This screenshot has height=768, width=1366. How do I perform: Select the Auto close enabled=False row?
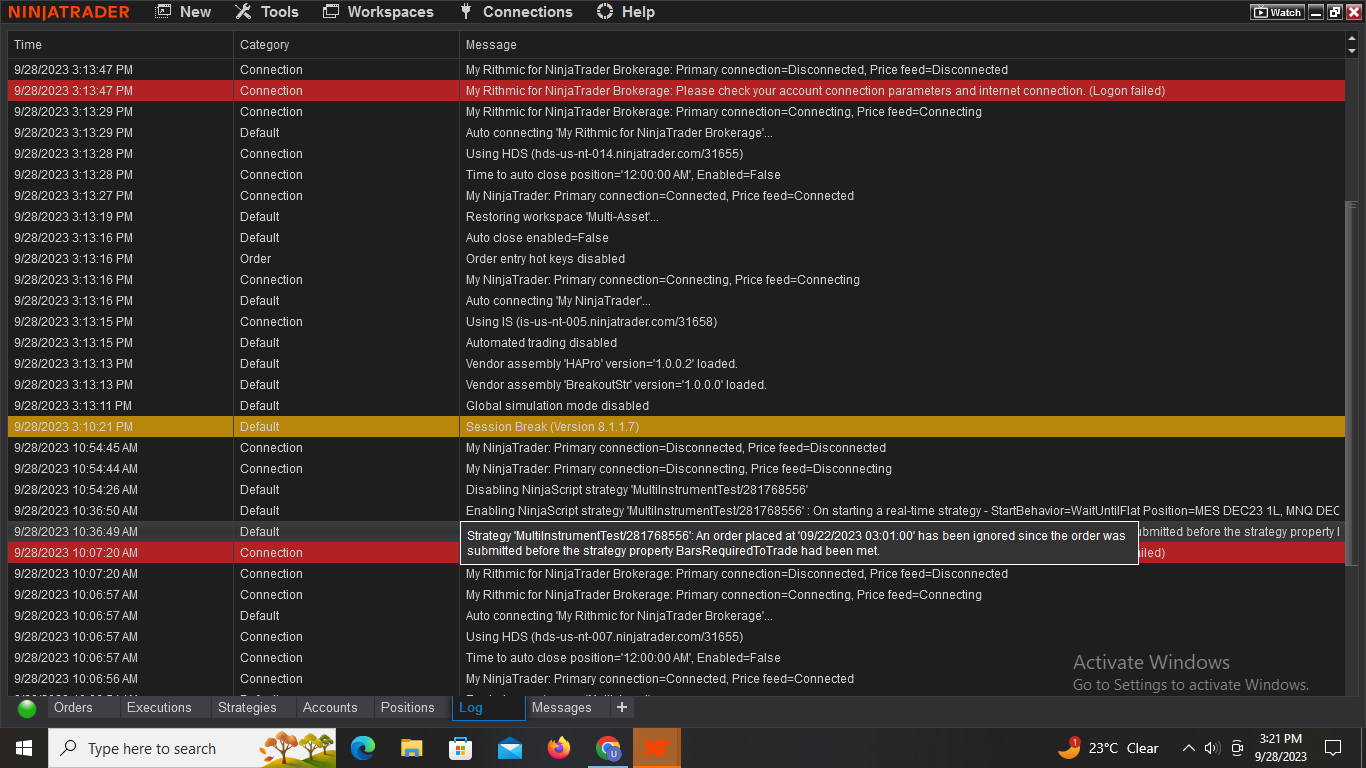click(676, 238)
